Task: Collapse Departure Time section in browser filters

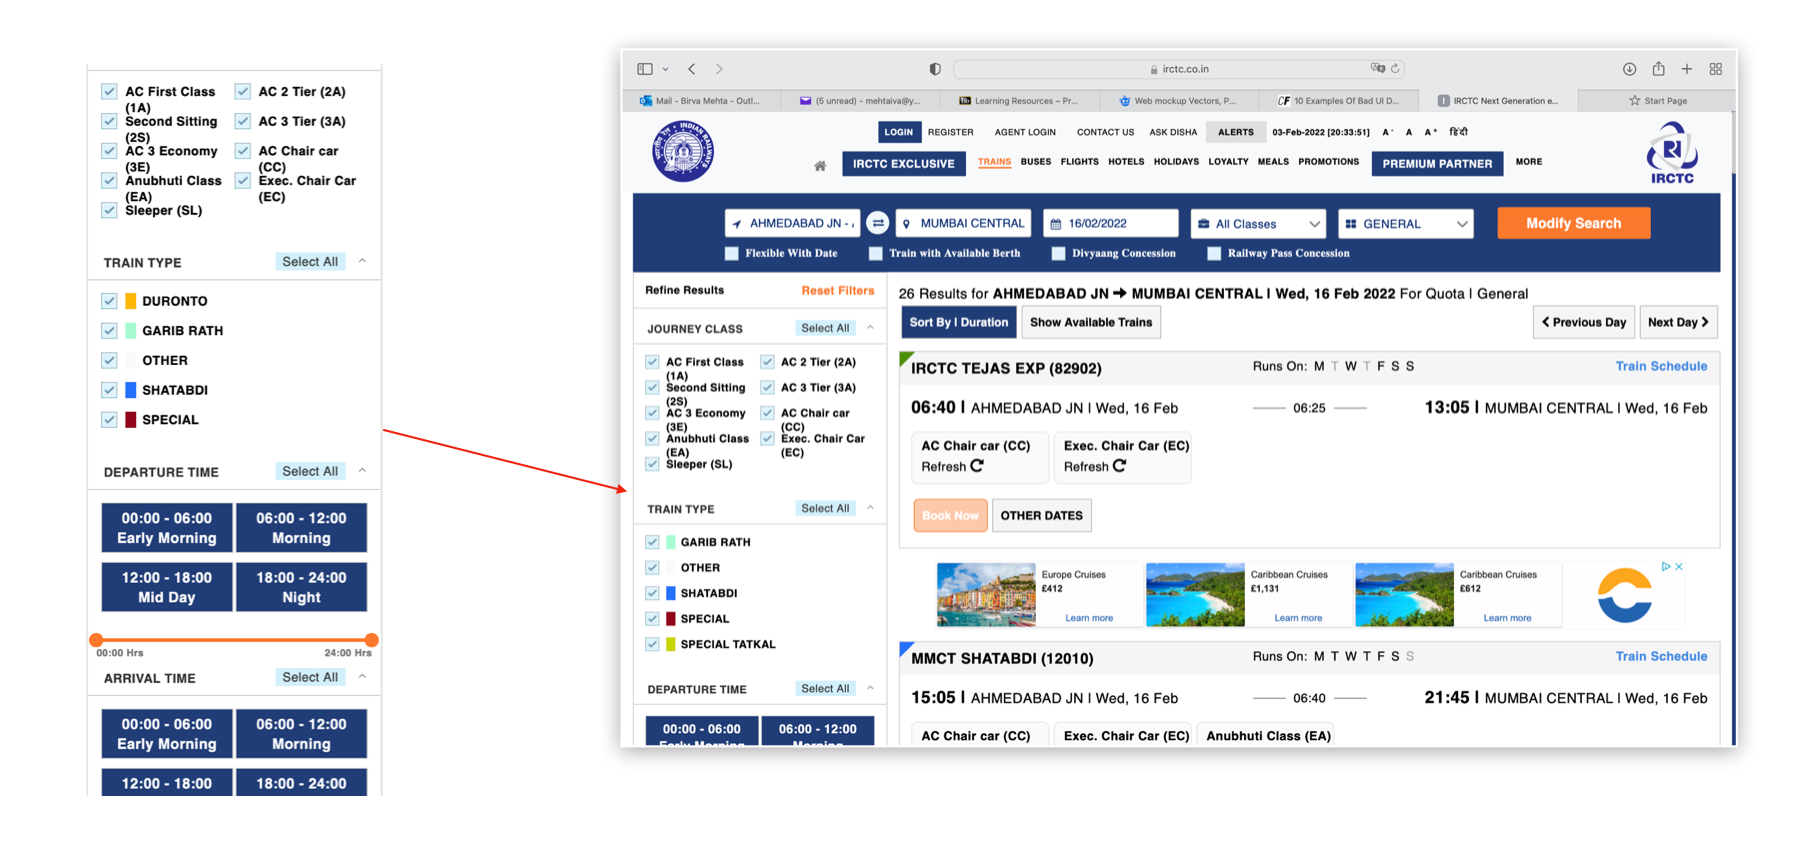Action: tap(870, 687)
